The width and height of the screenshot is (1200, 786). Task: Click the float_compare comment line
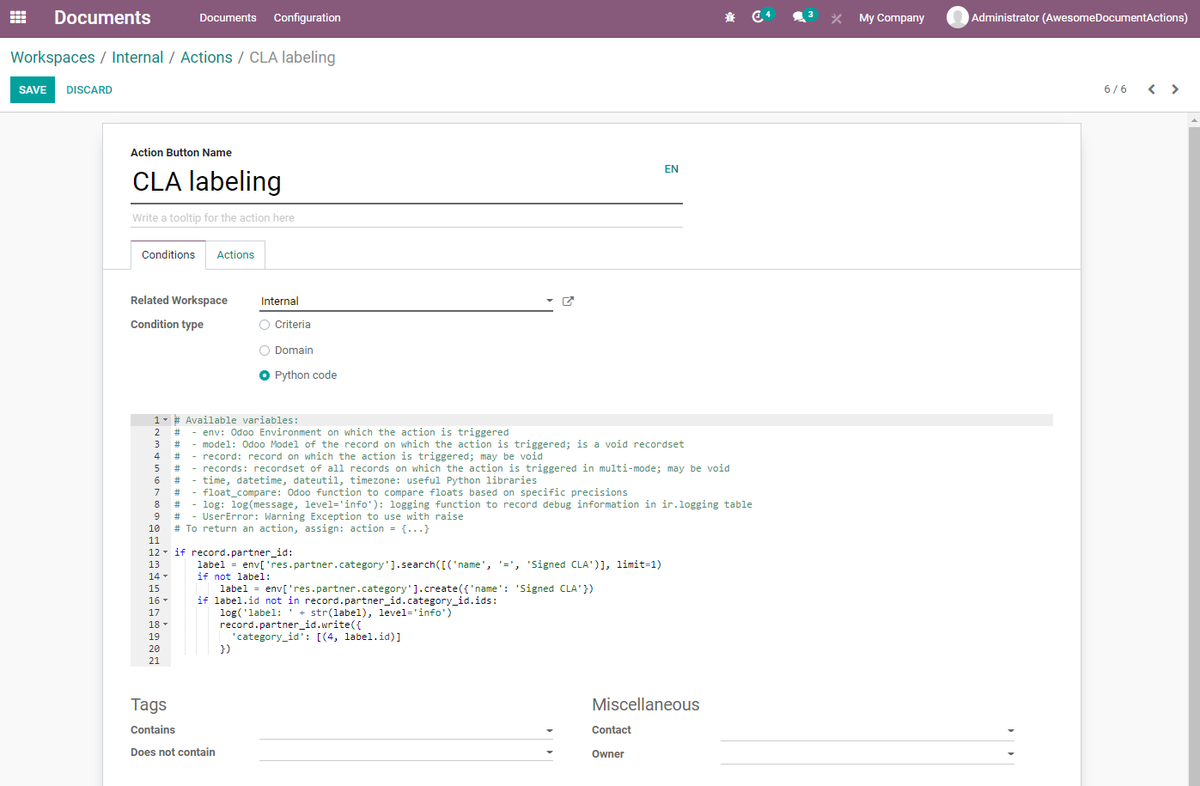pyautogui.click(x=400, y=492)
